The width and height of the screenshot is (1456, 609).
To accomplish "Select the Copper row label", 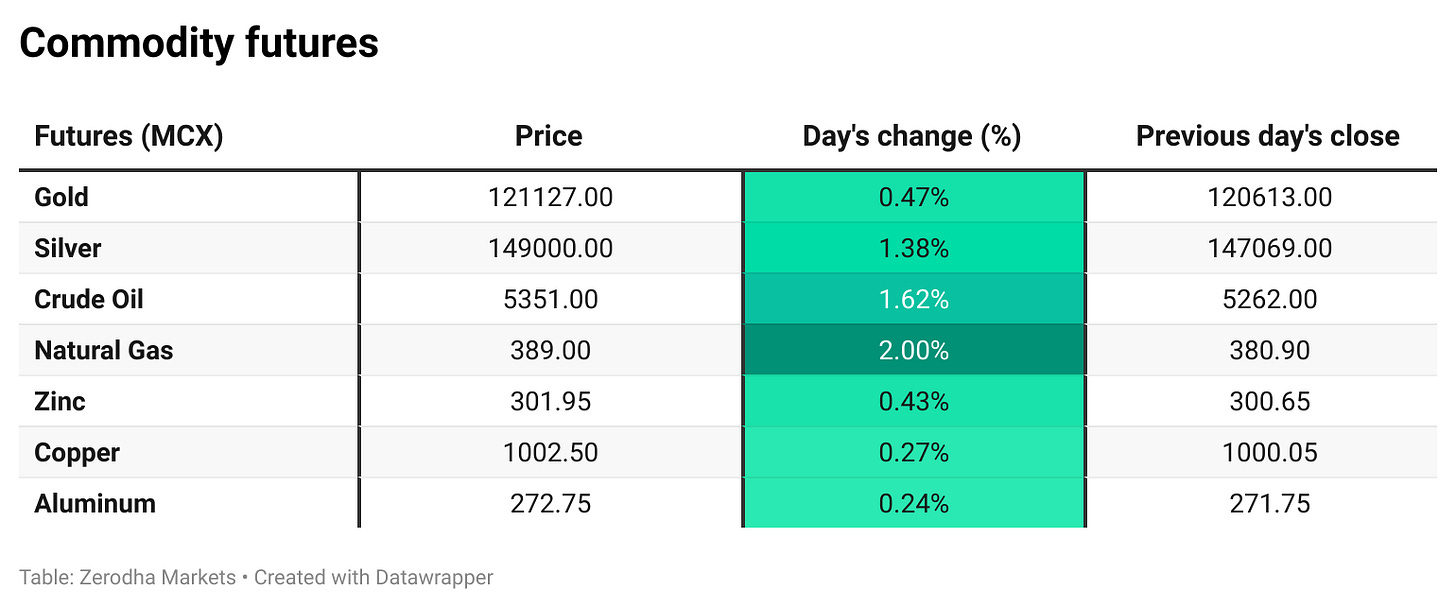I will point(77,452).
